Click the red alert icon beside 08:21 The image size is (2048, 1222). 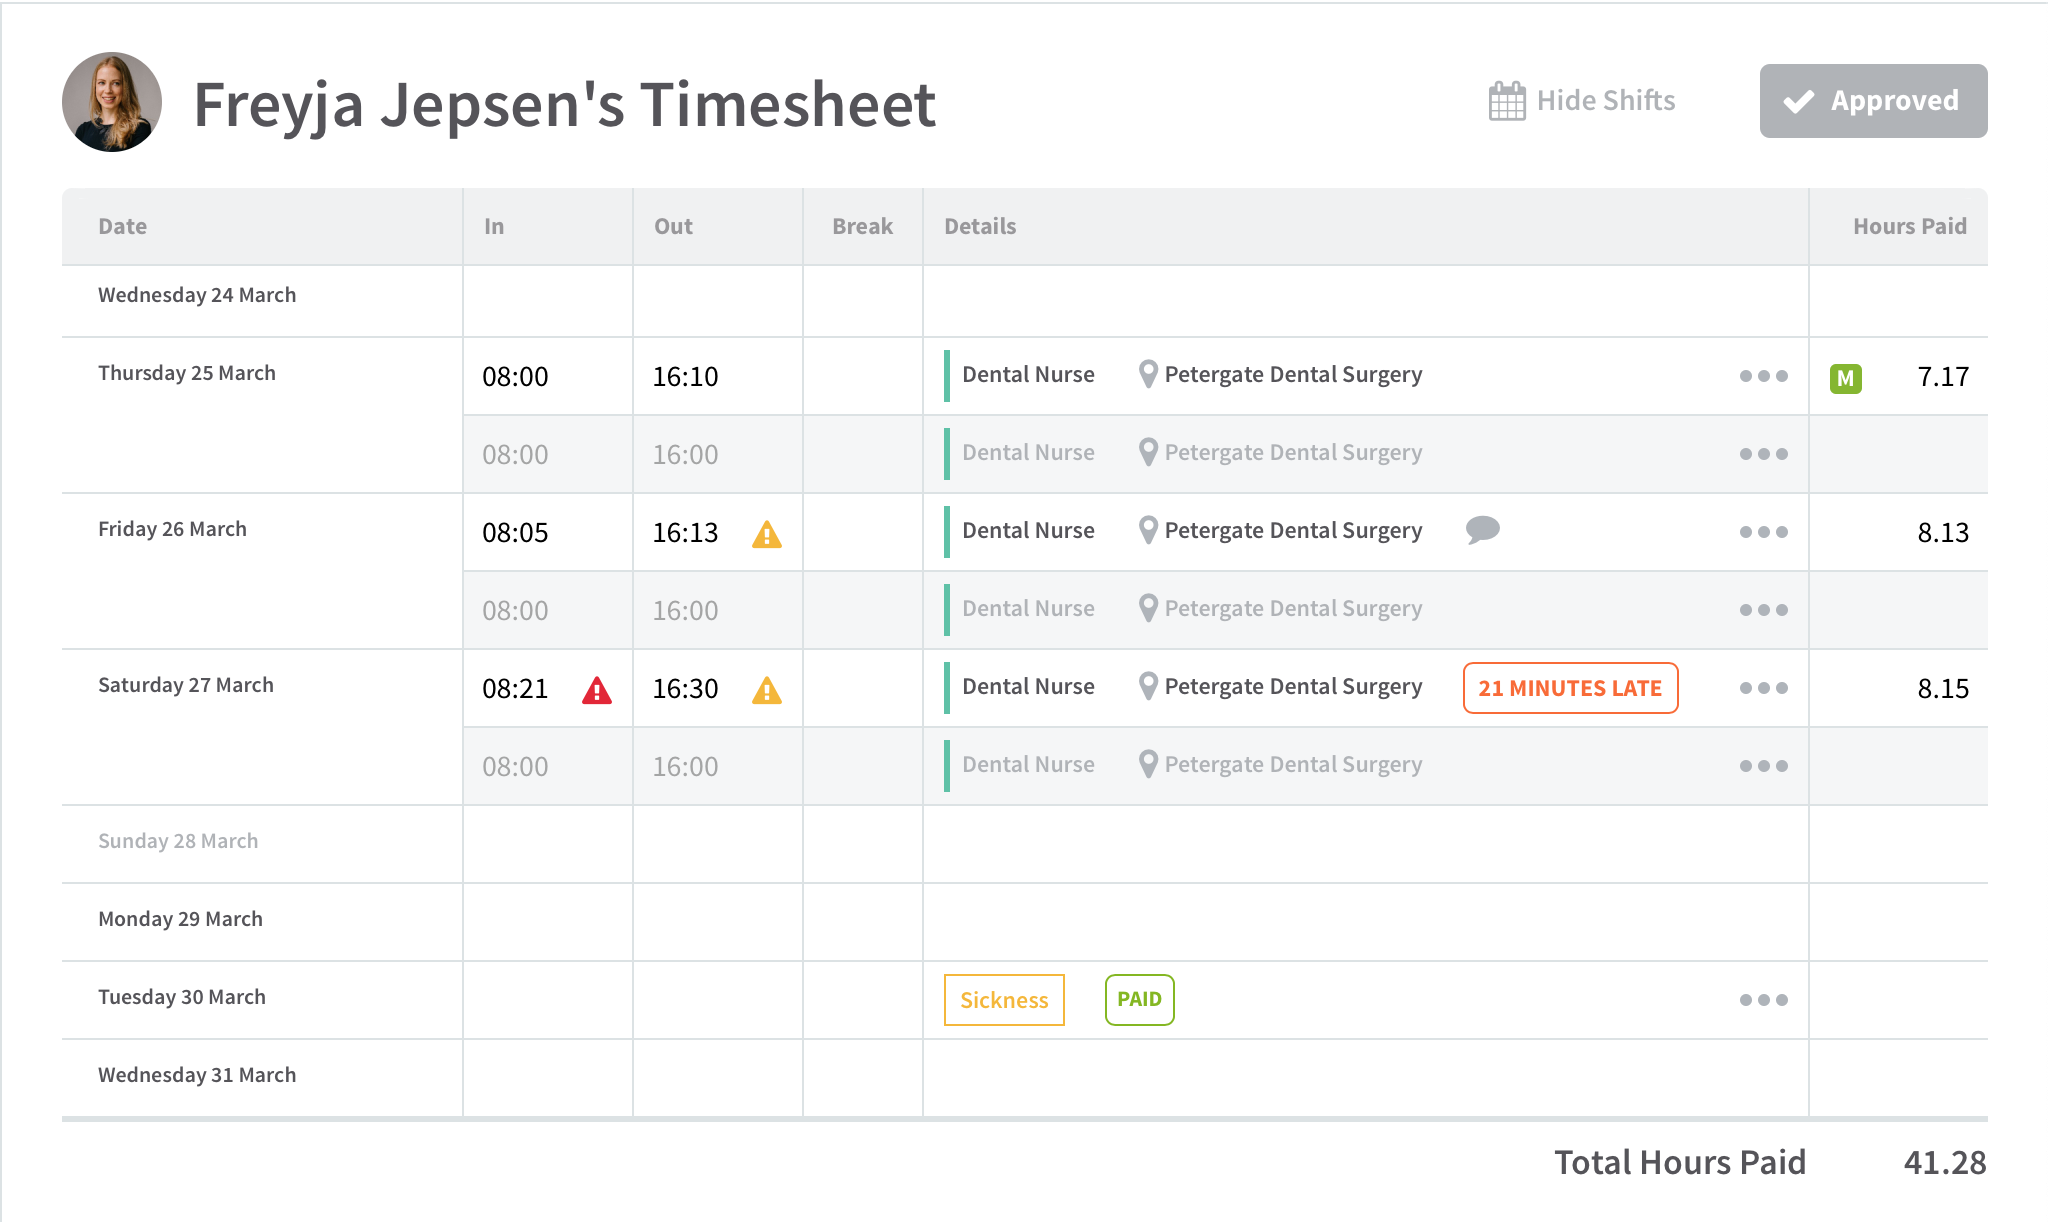595,690
